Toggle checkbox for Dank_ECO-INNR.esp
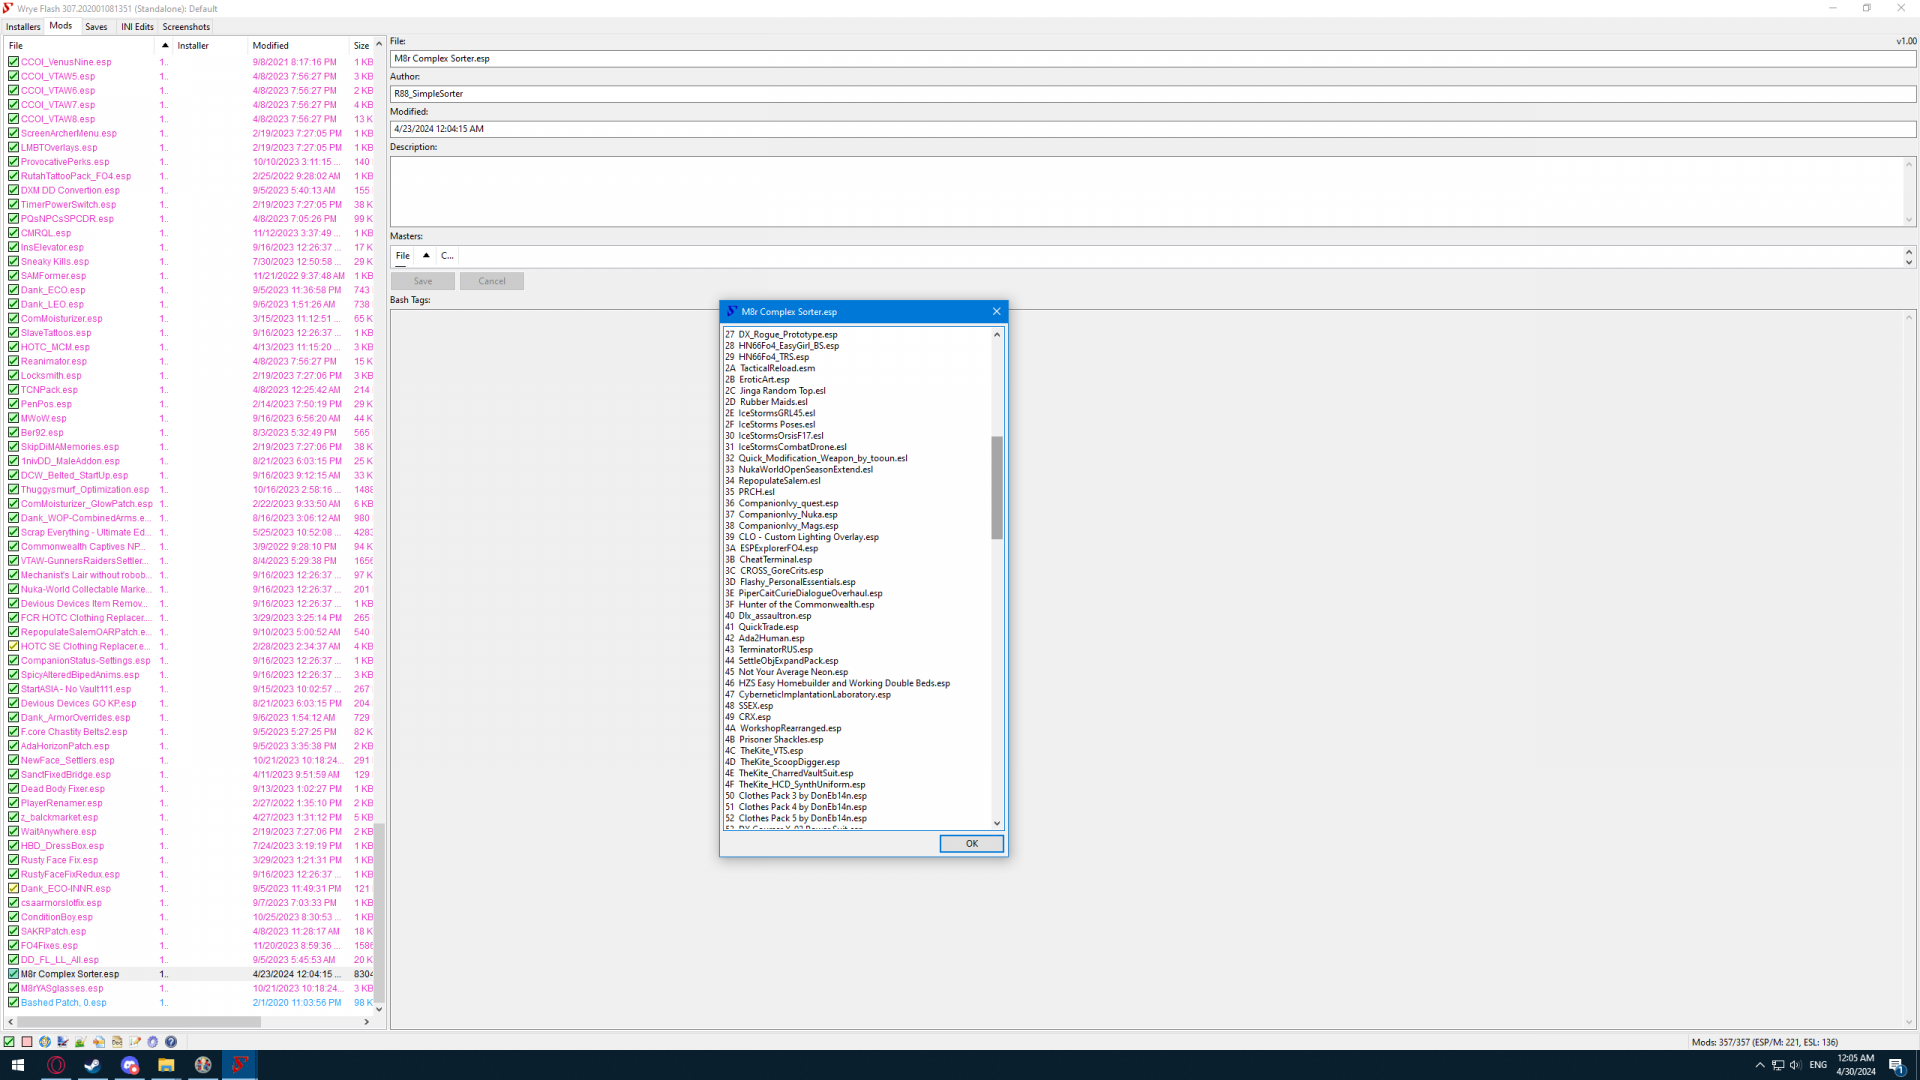 [x=13, y=888]
